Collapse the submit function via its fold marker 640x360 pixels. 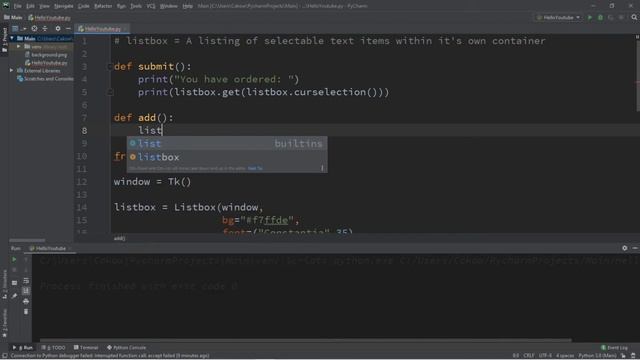109,67
